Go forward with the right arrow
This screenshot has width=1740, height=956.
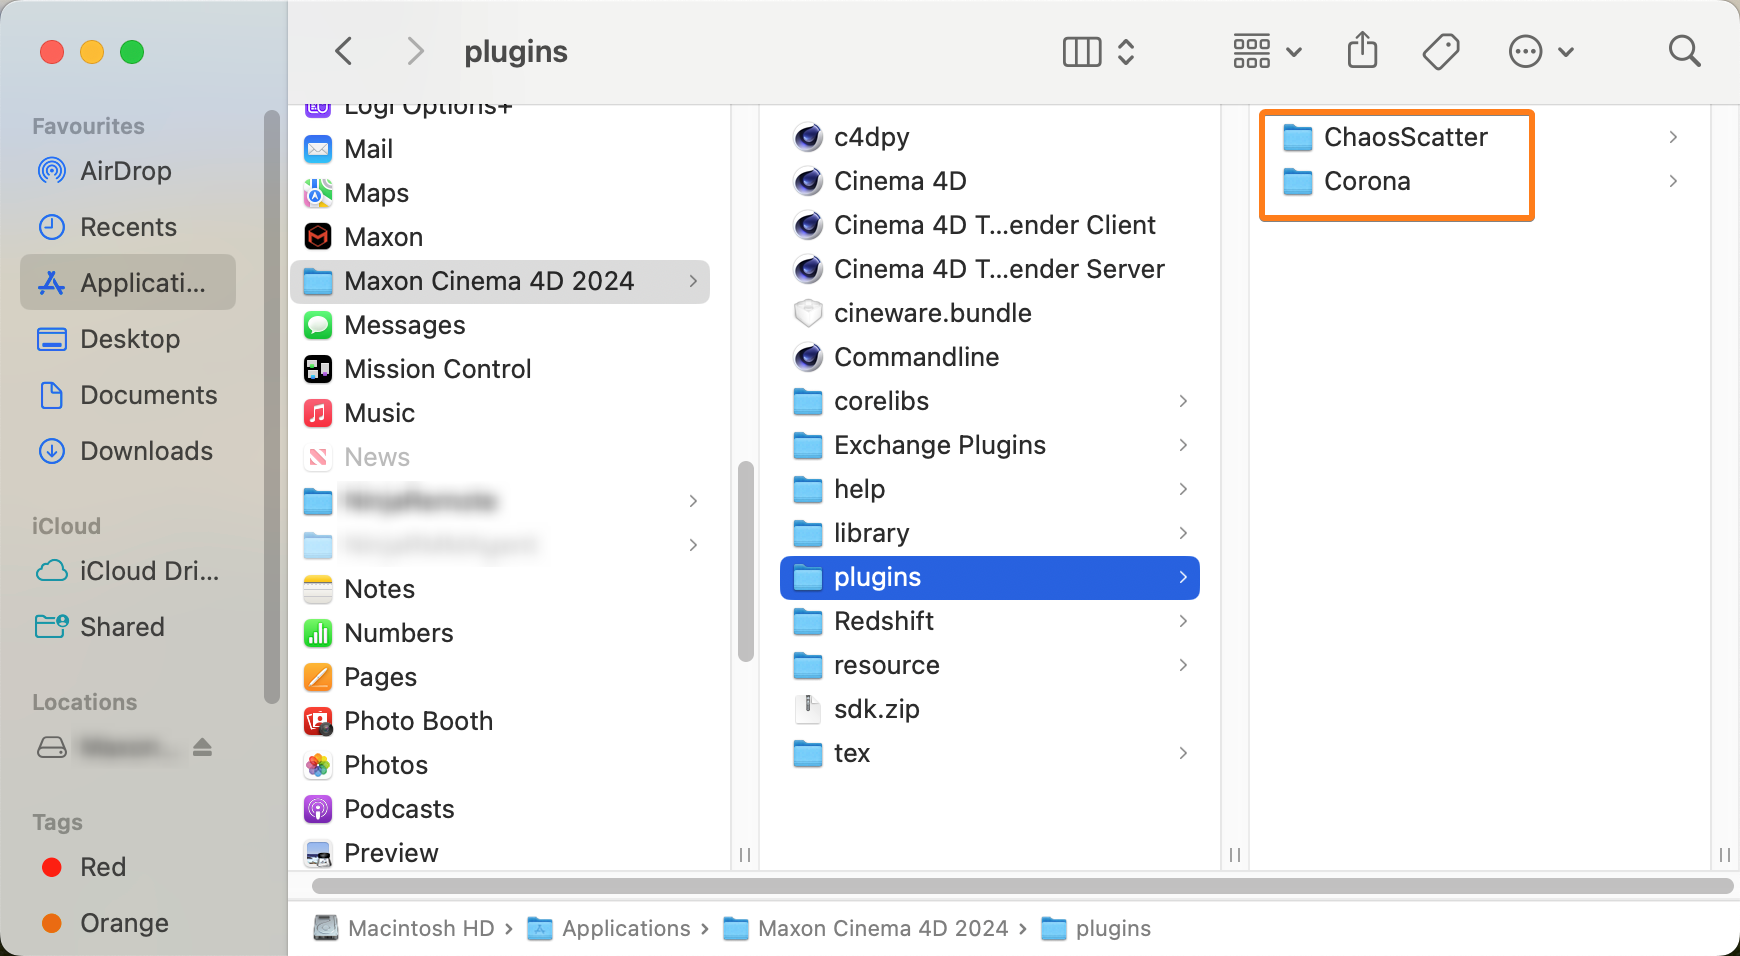[x=416, y=51]
